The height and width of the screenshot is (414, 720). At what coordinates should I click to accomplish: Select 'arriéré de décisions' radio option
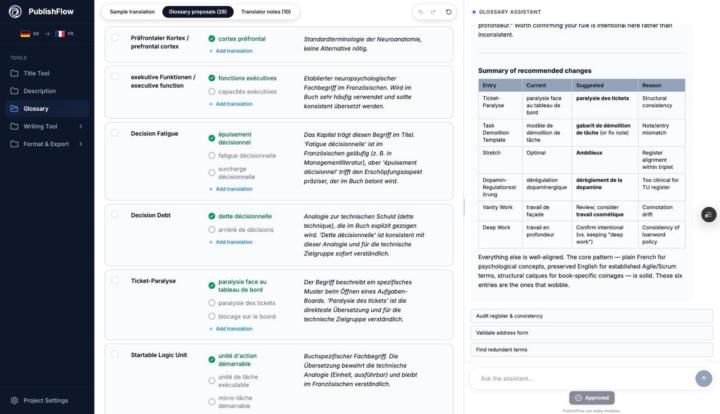pyautogui.click(x=212, y=230)
